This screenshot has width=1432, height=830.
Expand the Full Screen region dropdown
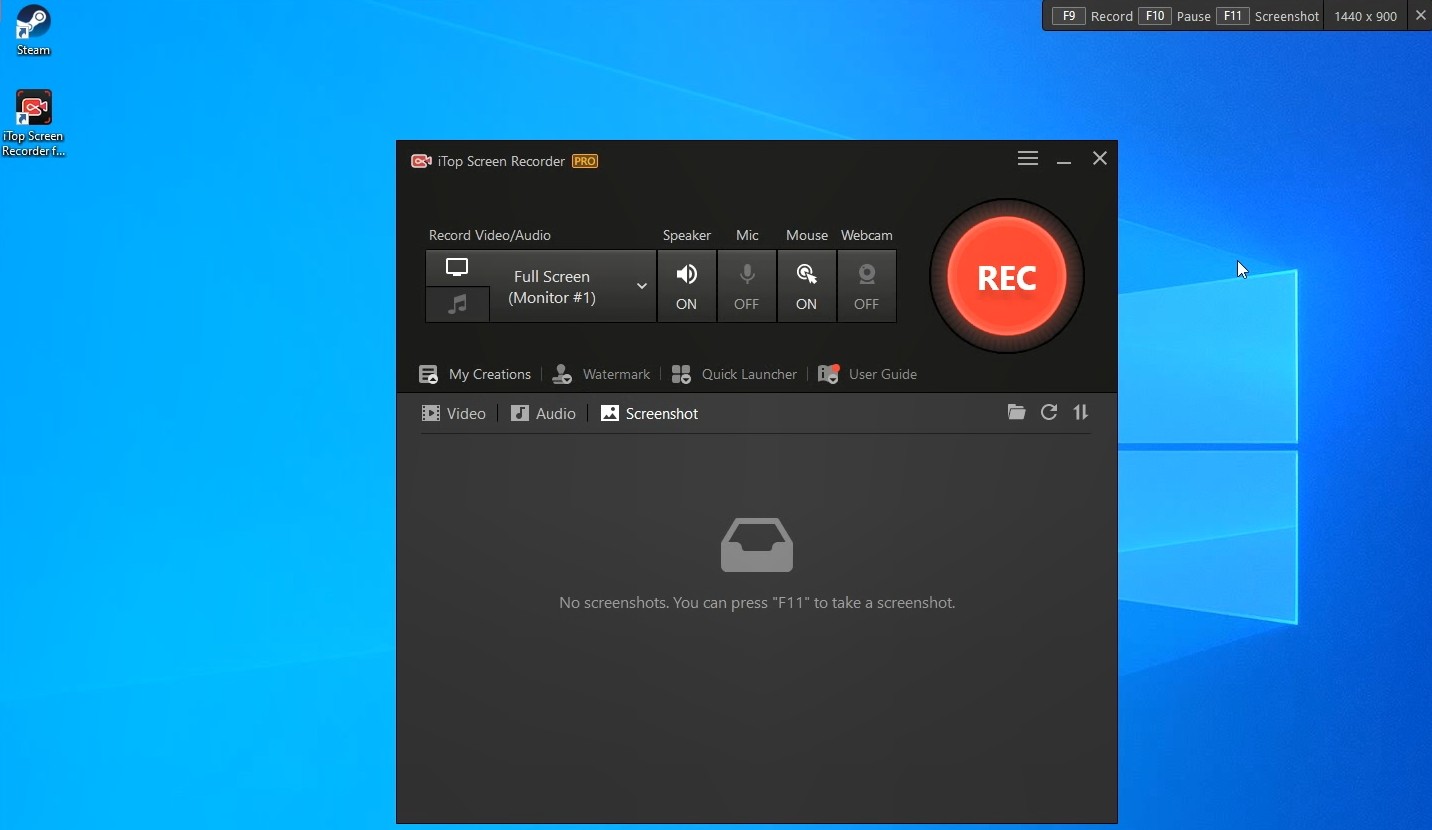point(641,286)
